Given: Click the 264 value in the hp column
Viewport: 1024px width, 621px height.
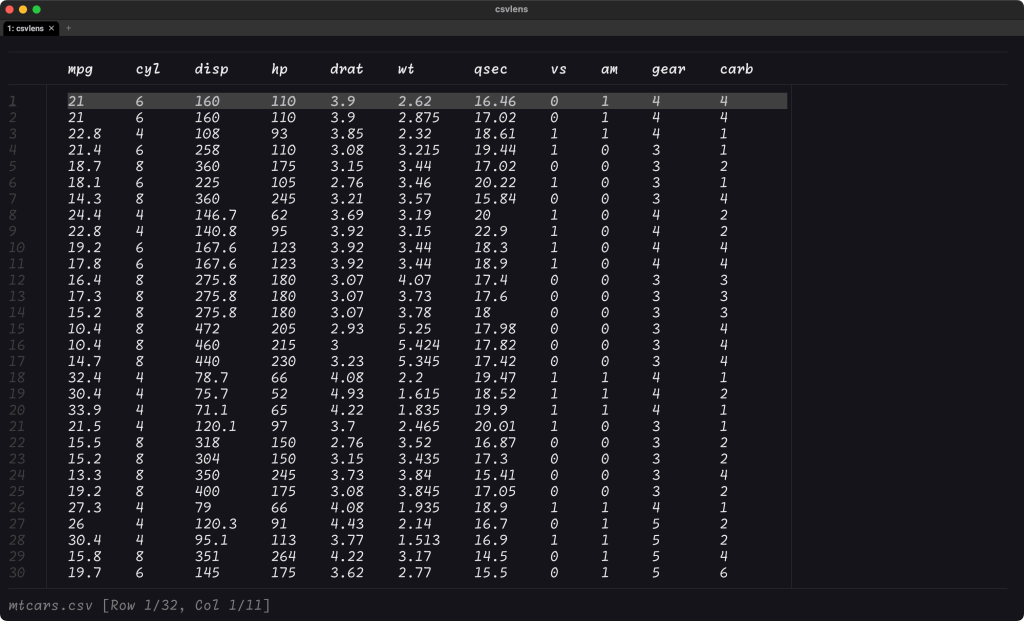Looking at the screenshot, I should pos(283,557).
